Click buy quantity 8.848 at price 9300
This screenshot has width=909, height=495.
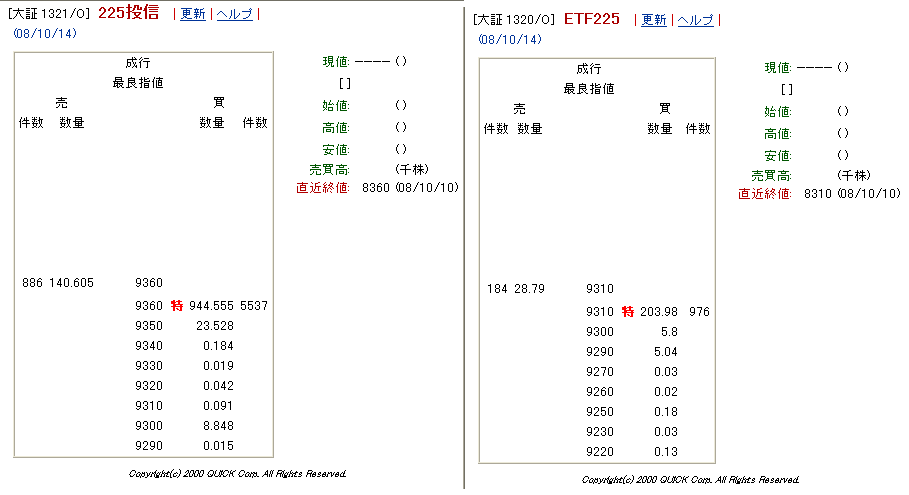(217, 426)
